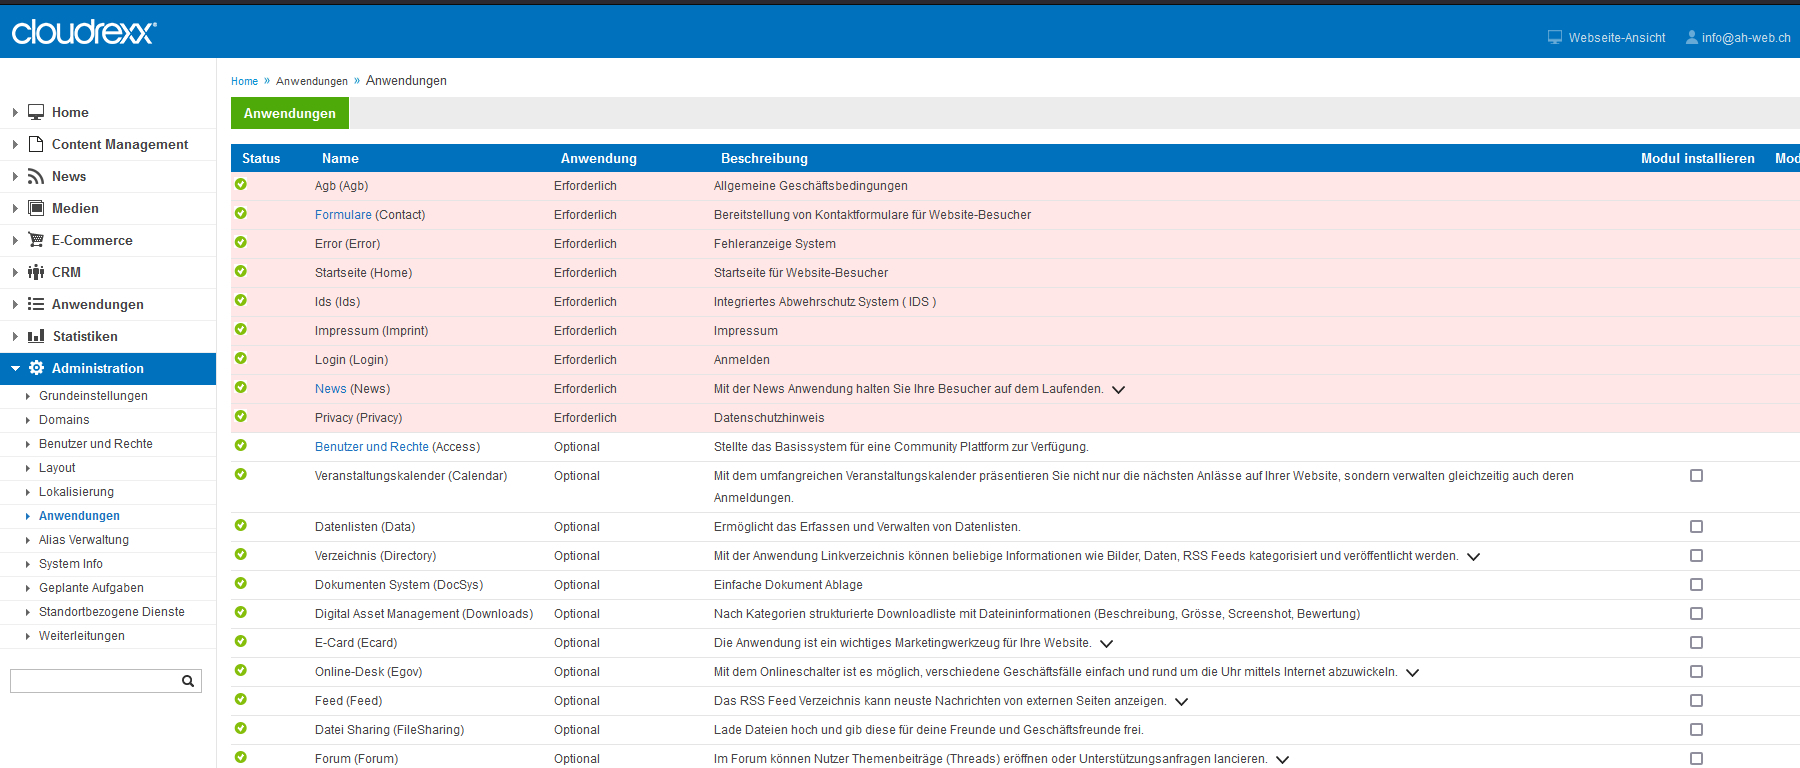This screenshot has height=768, width=1800.
Task: Click the Anwendungen list icon in sidebar
Action: [x=36, y=304]
